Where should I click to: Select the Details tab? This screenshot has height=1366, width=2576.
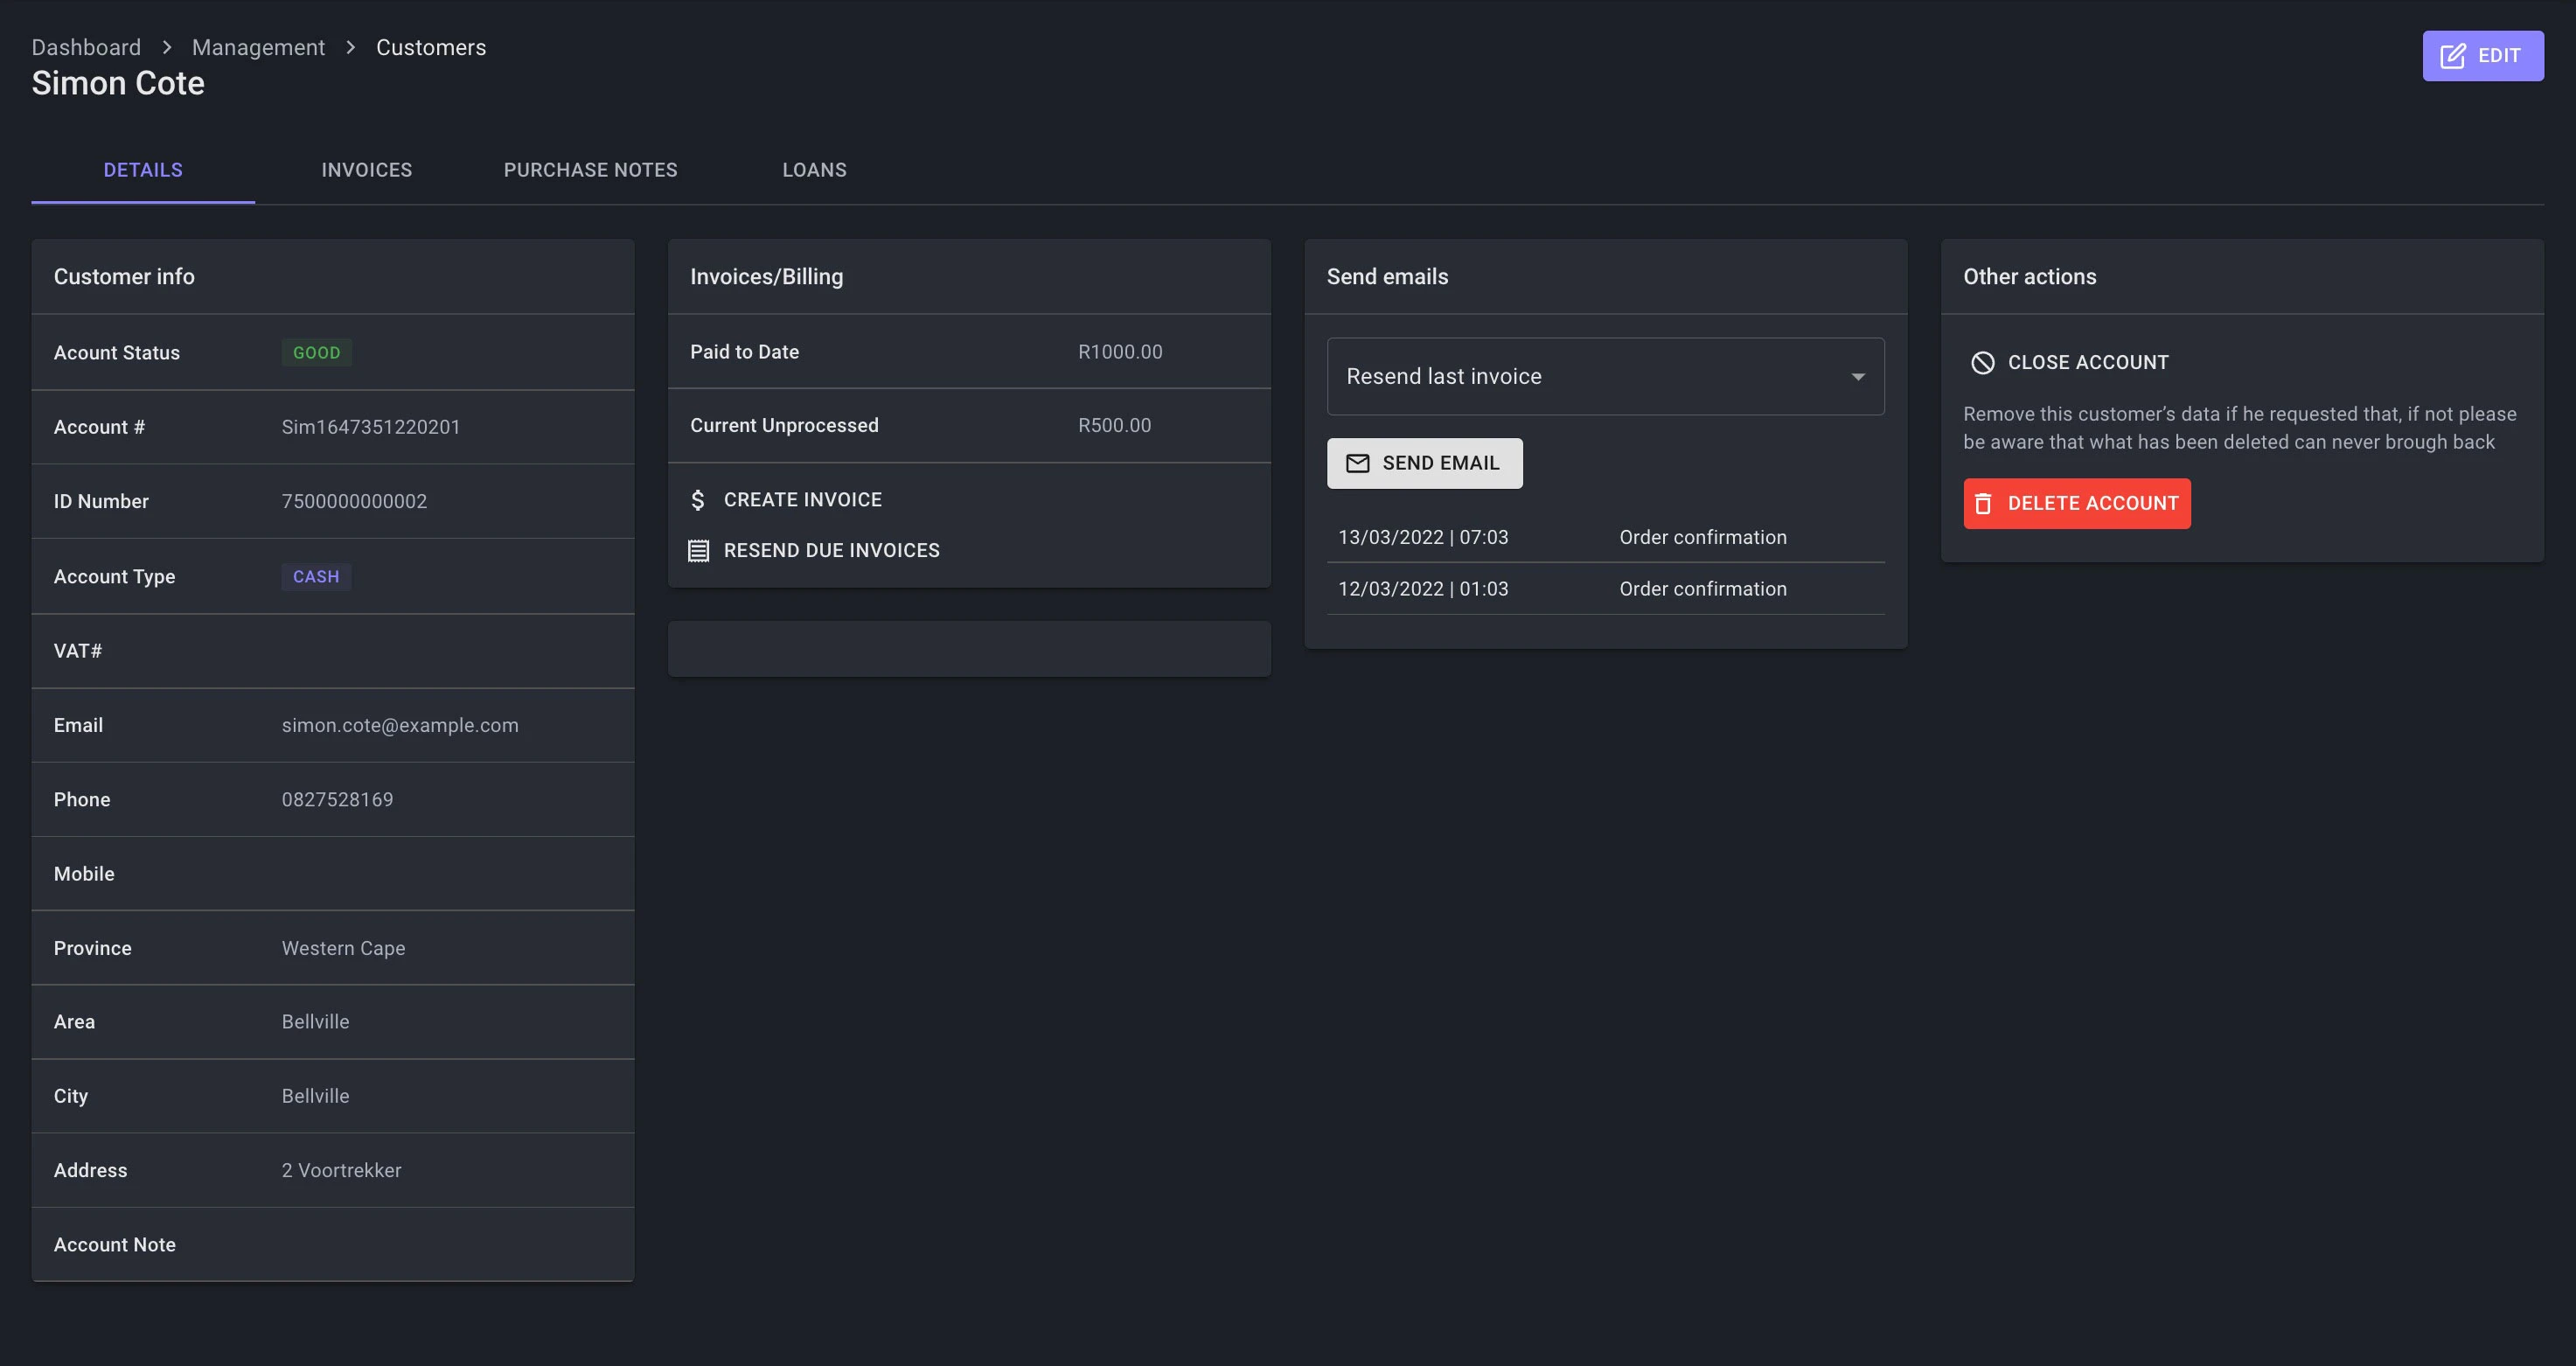(x=143, y=170)
